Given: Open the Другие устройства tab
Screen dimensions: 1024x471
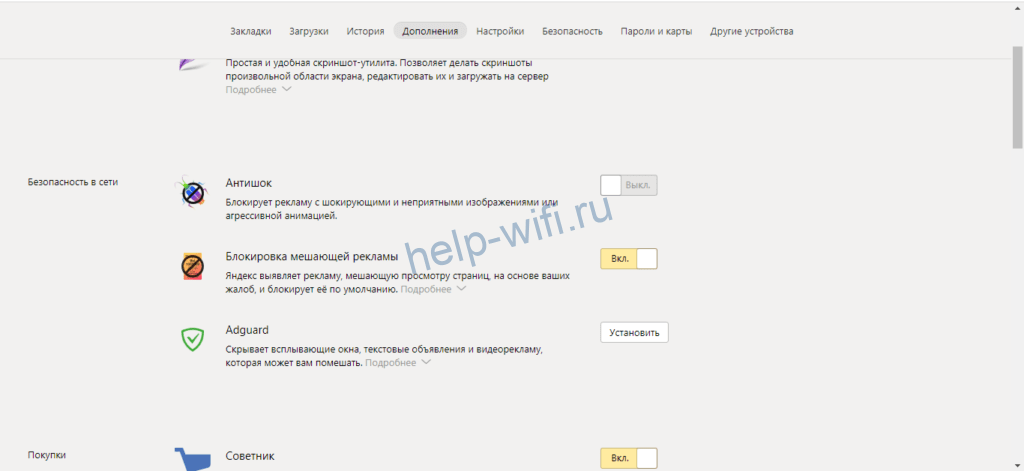Looking at the screenshot, I should tap(751, 31).
